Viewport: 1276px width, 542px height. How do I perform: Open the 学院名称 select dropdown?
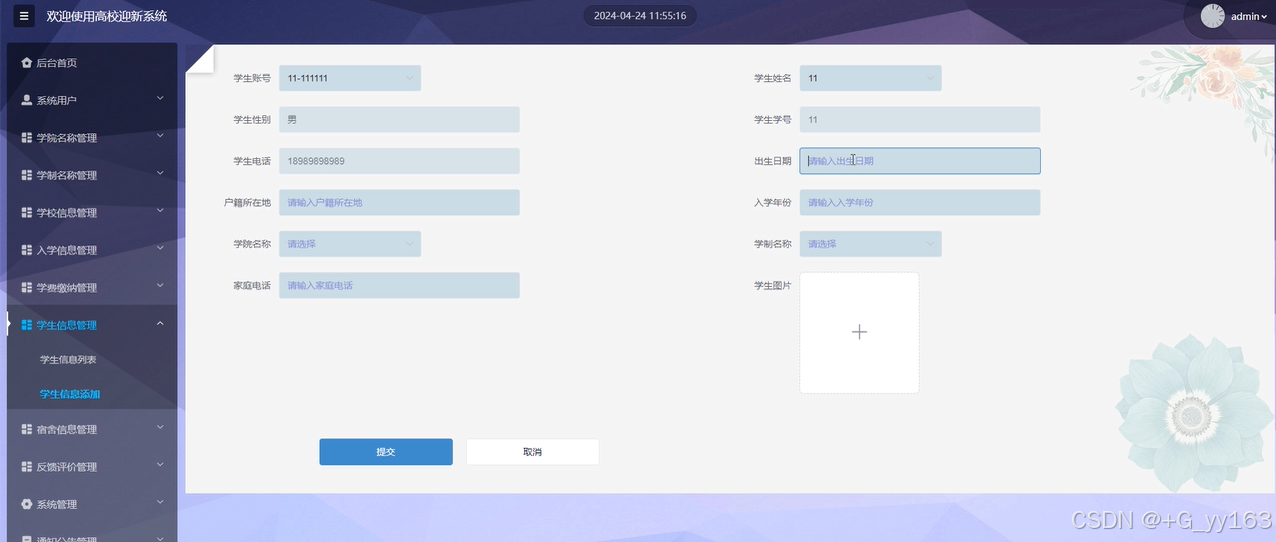pos(350,244)
